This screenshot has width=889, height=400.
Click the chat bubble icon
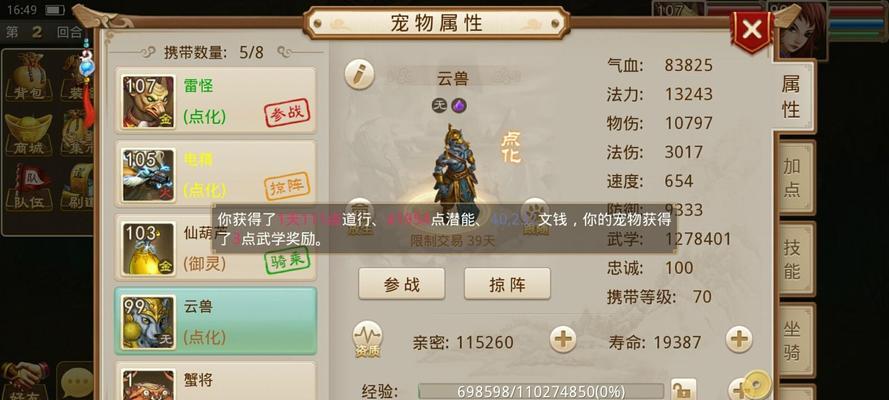point(77,383)
